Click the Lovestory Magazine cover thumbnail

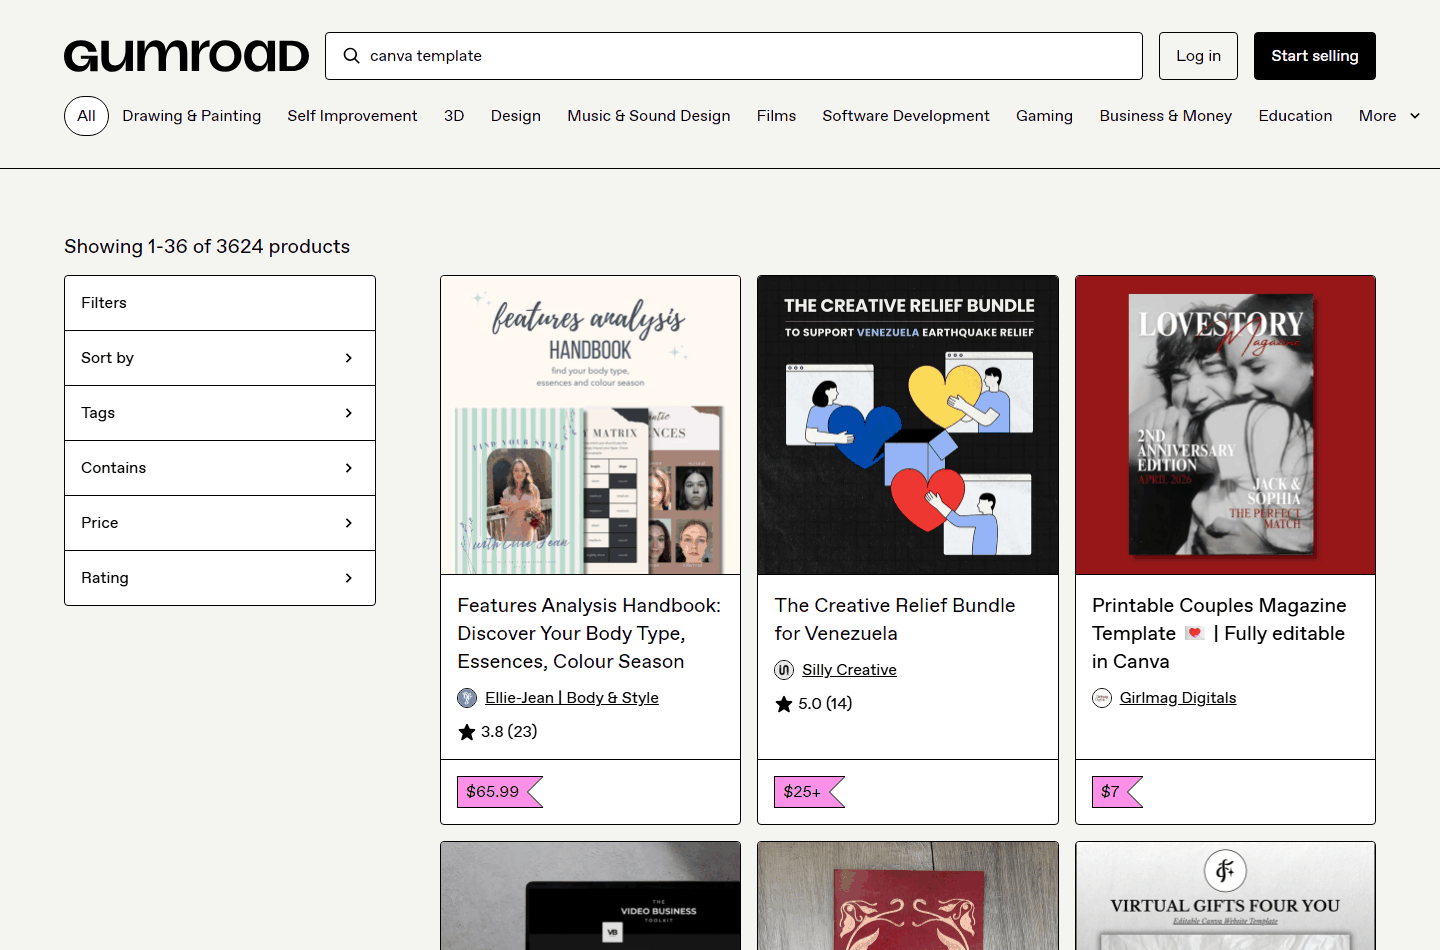point(1226,425)
